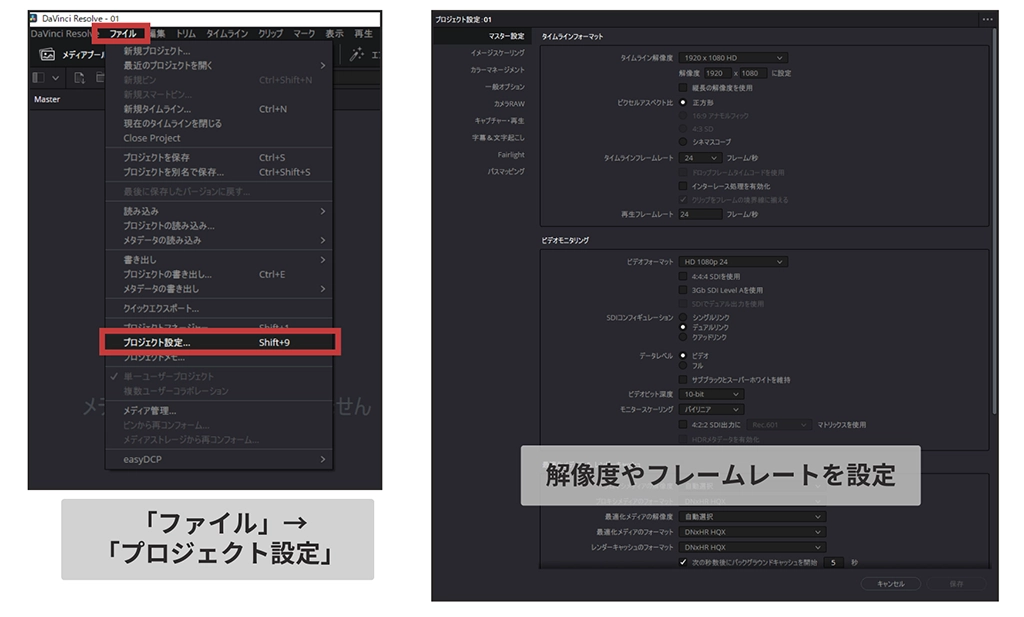
Task: Open the タイムライン menu in the menu bar
Action: pyautogui.click(x=227, y=34)
